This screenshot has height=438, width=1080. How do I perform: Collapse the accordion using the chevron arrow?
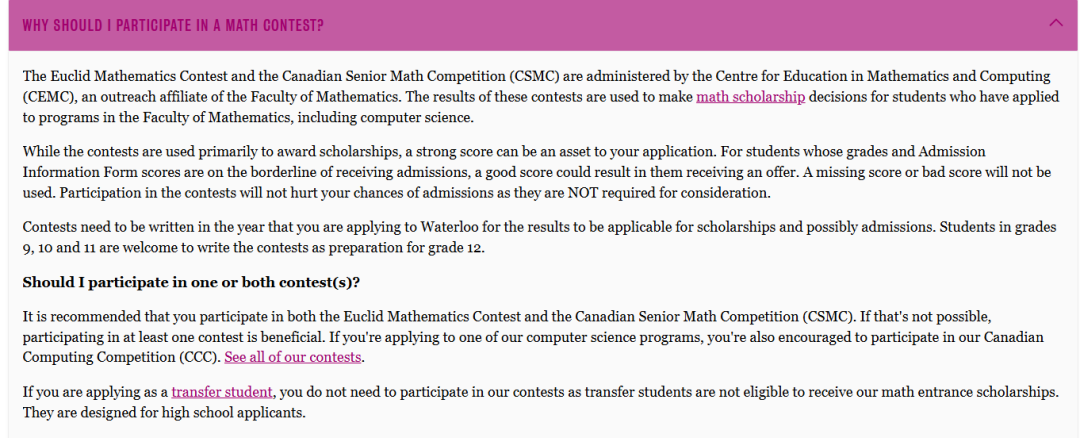[1056, 24]
